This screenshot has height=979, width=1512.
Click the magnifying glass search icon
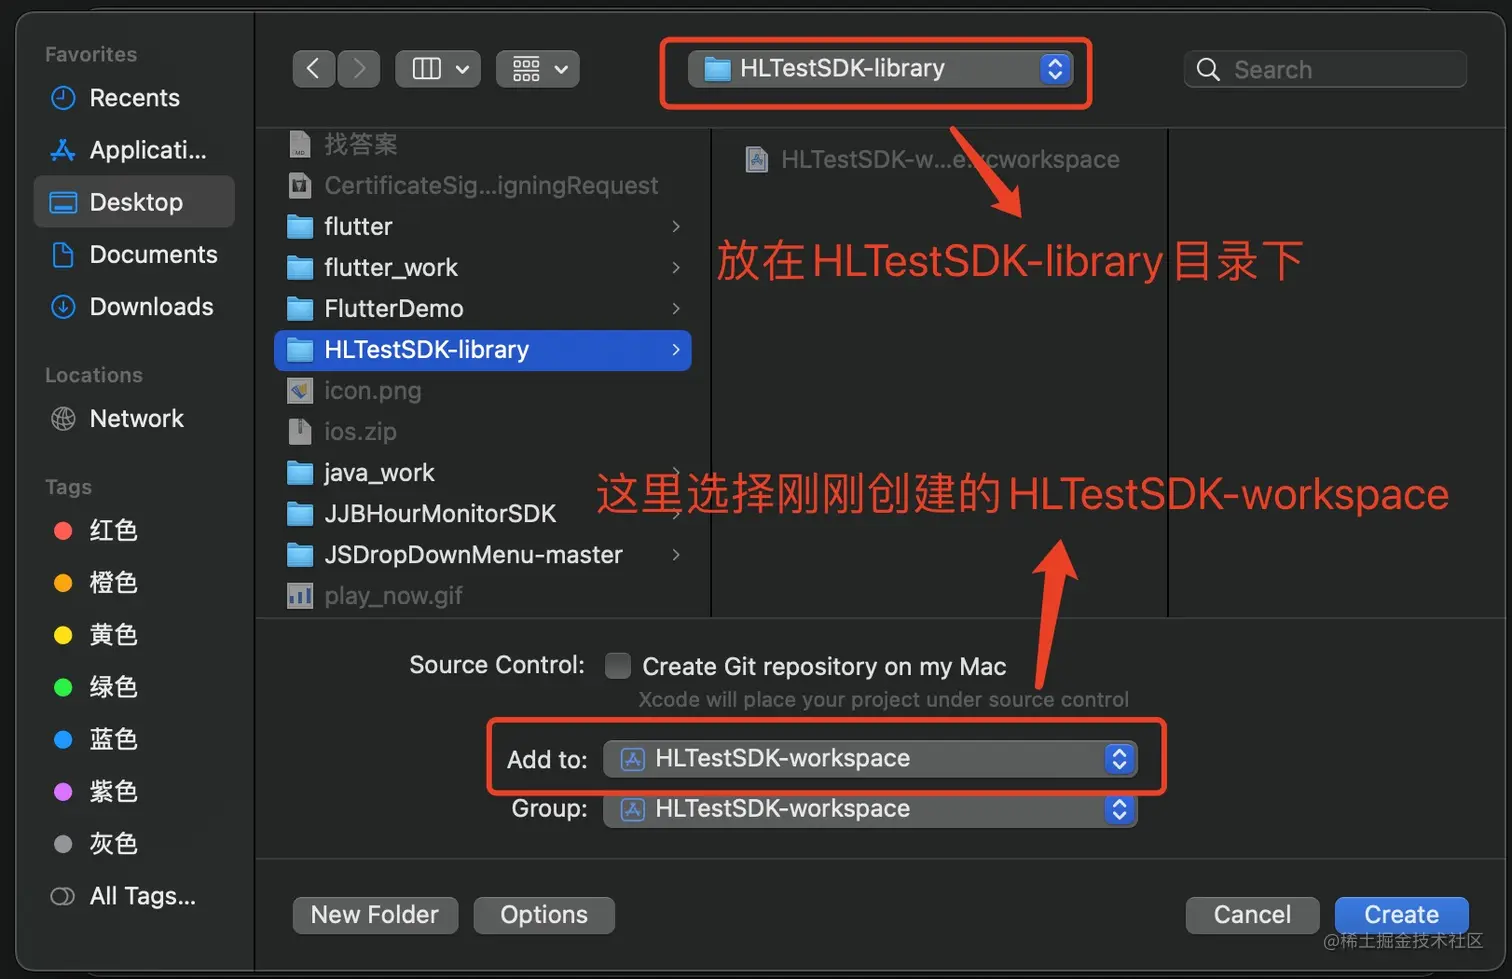(x=1208, y=69)
